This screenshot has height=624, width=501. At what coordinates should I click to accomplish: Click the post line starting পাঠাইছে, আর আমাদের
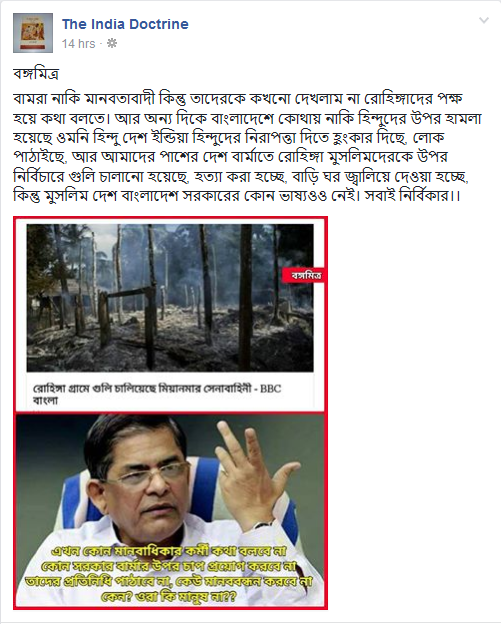coord(231,156)
